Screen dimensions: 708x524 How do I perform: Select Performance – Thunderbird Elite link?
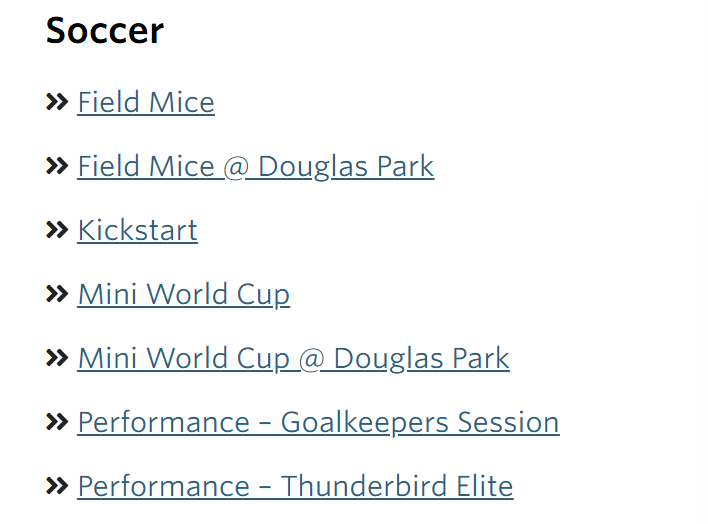(x=295, y=486)
